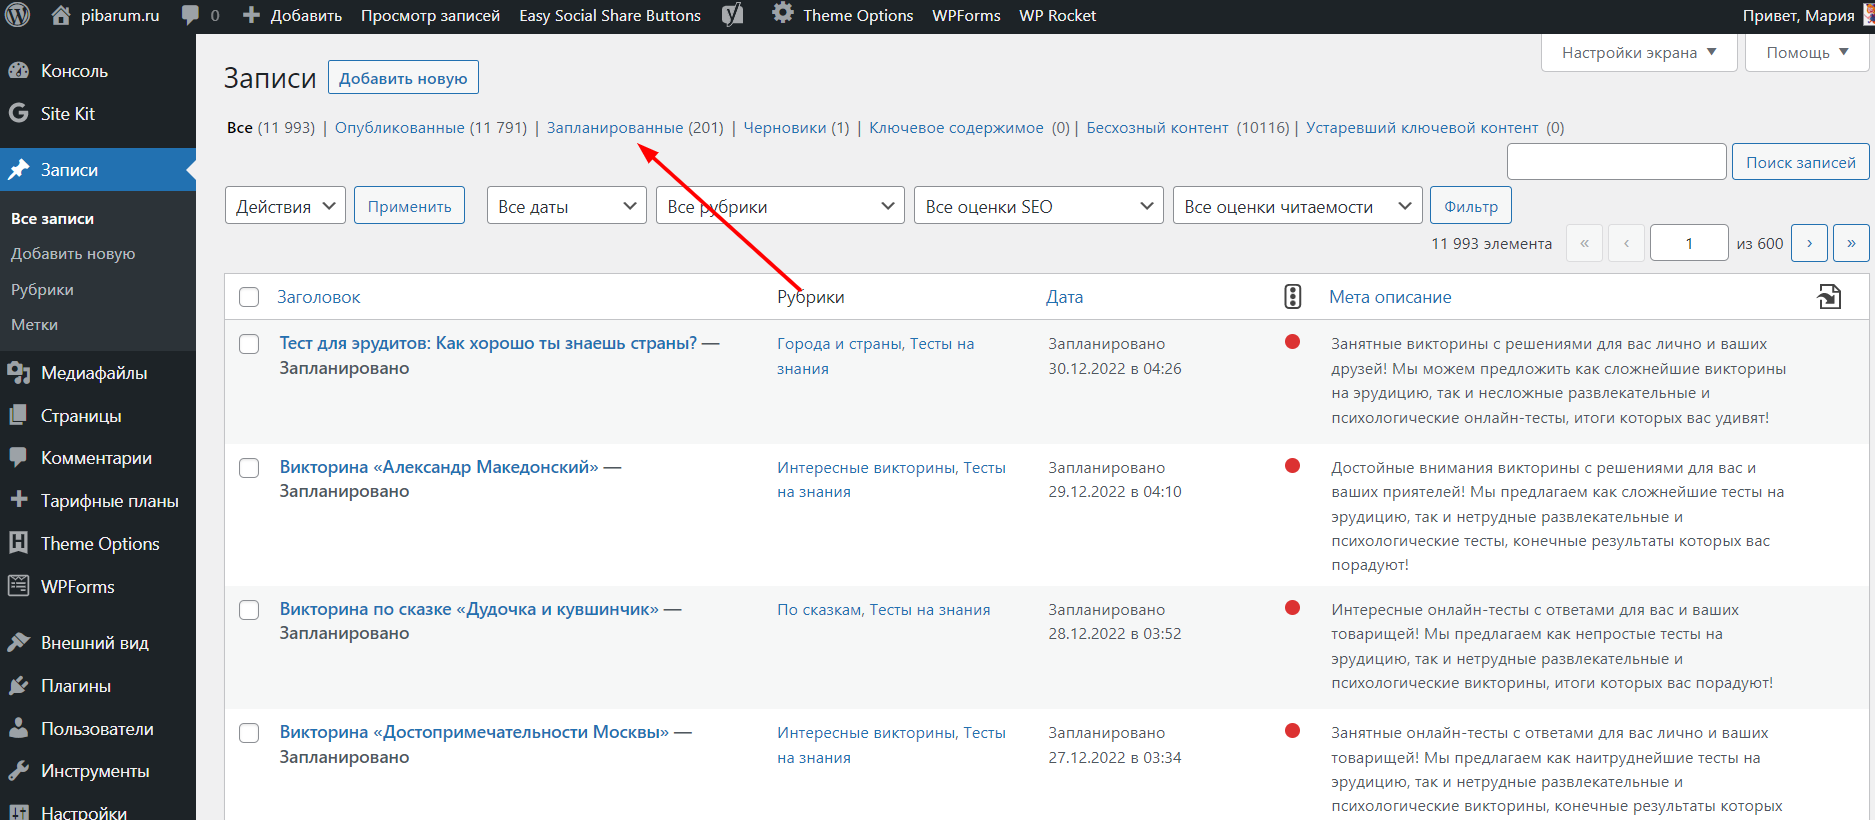Click the export icon in table header

pos(1829,297)
